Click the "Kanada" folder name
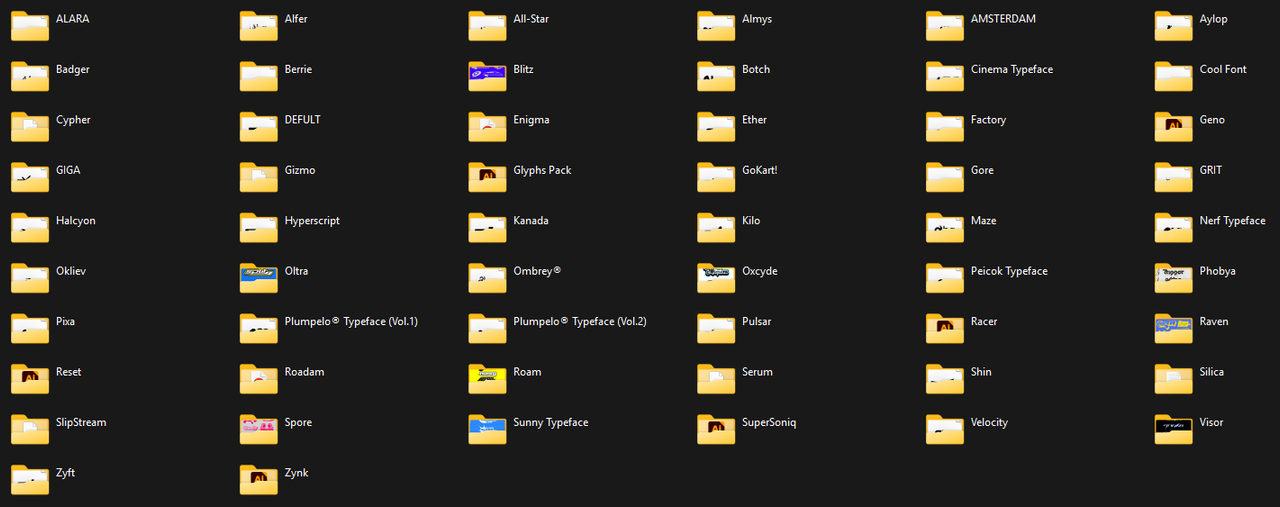Image resolution: width=1280 pixels, height=507 pixels. [531, 221]
